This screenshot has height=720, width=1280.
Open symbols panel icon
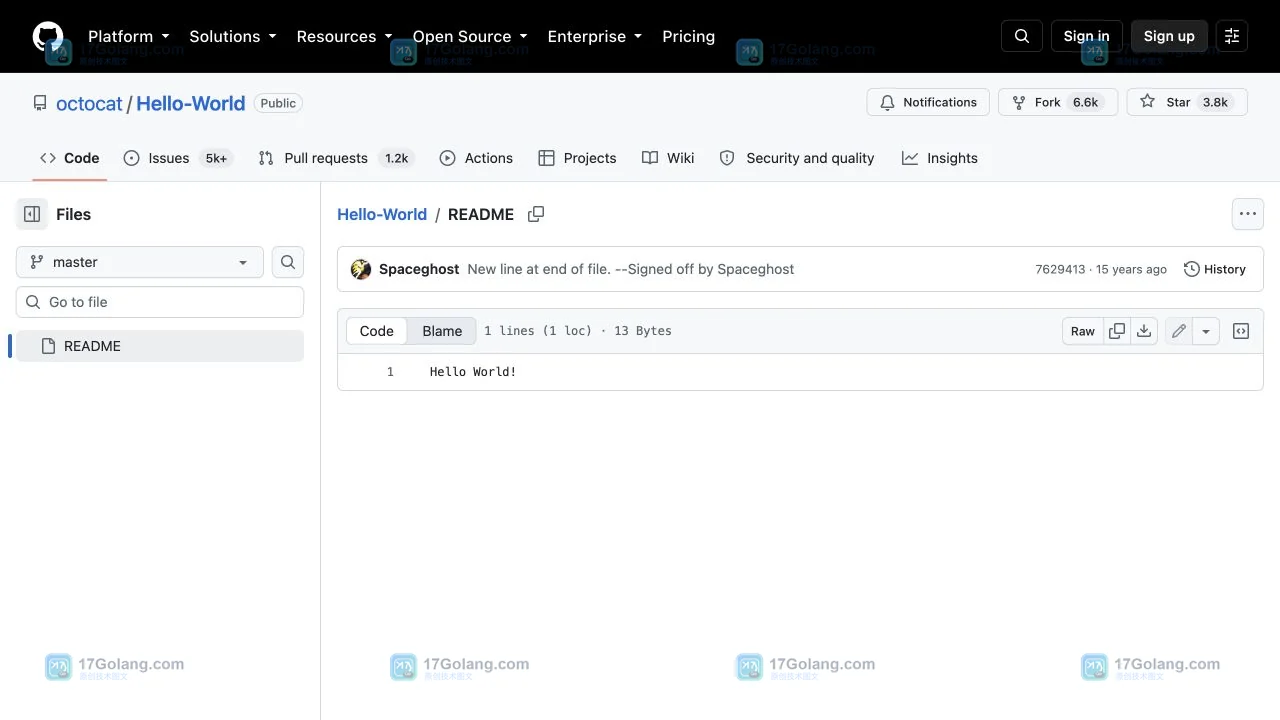point(1241,331)
